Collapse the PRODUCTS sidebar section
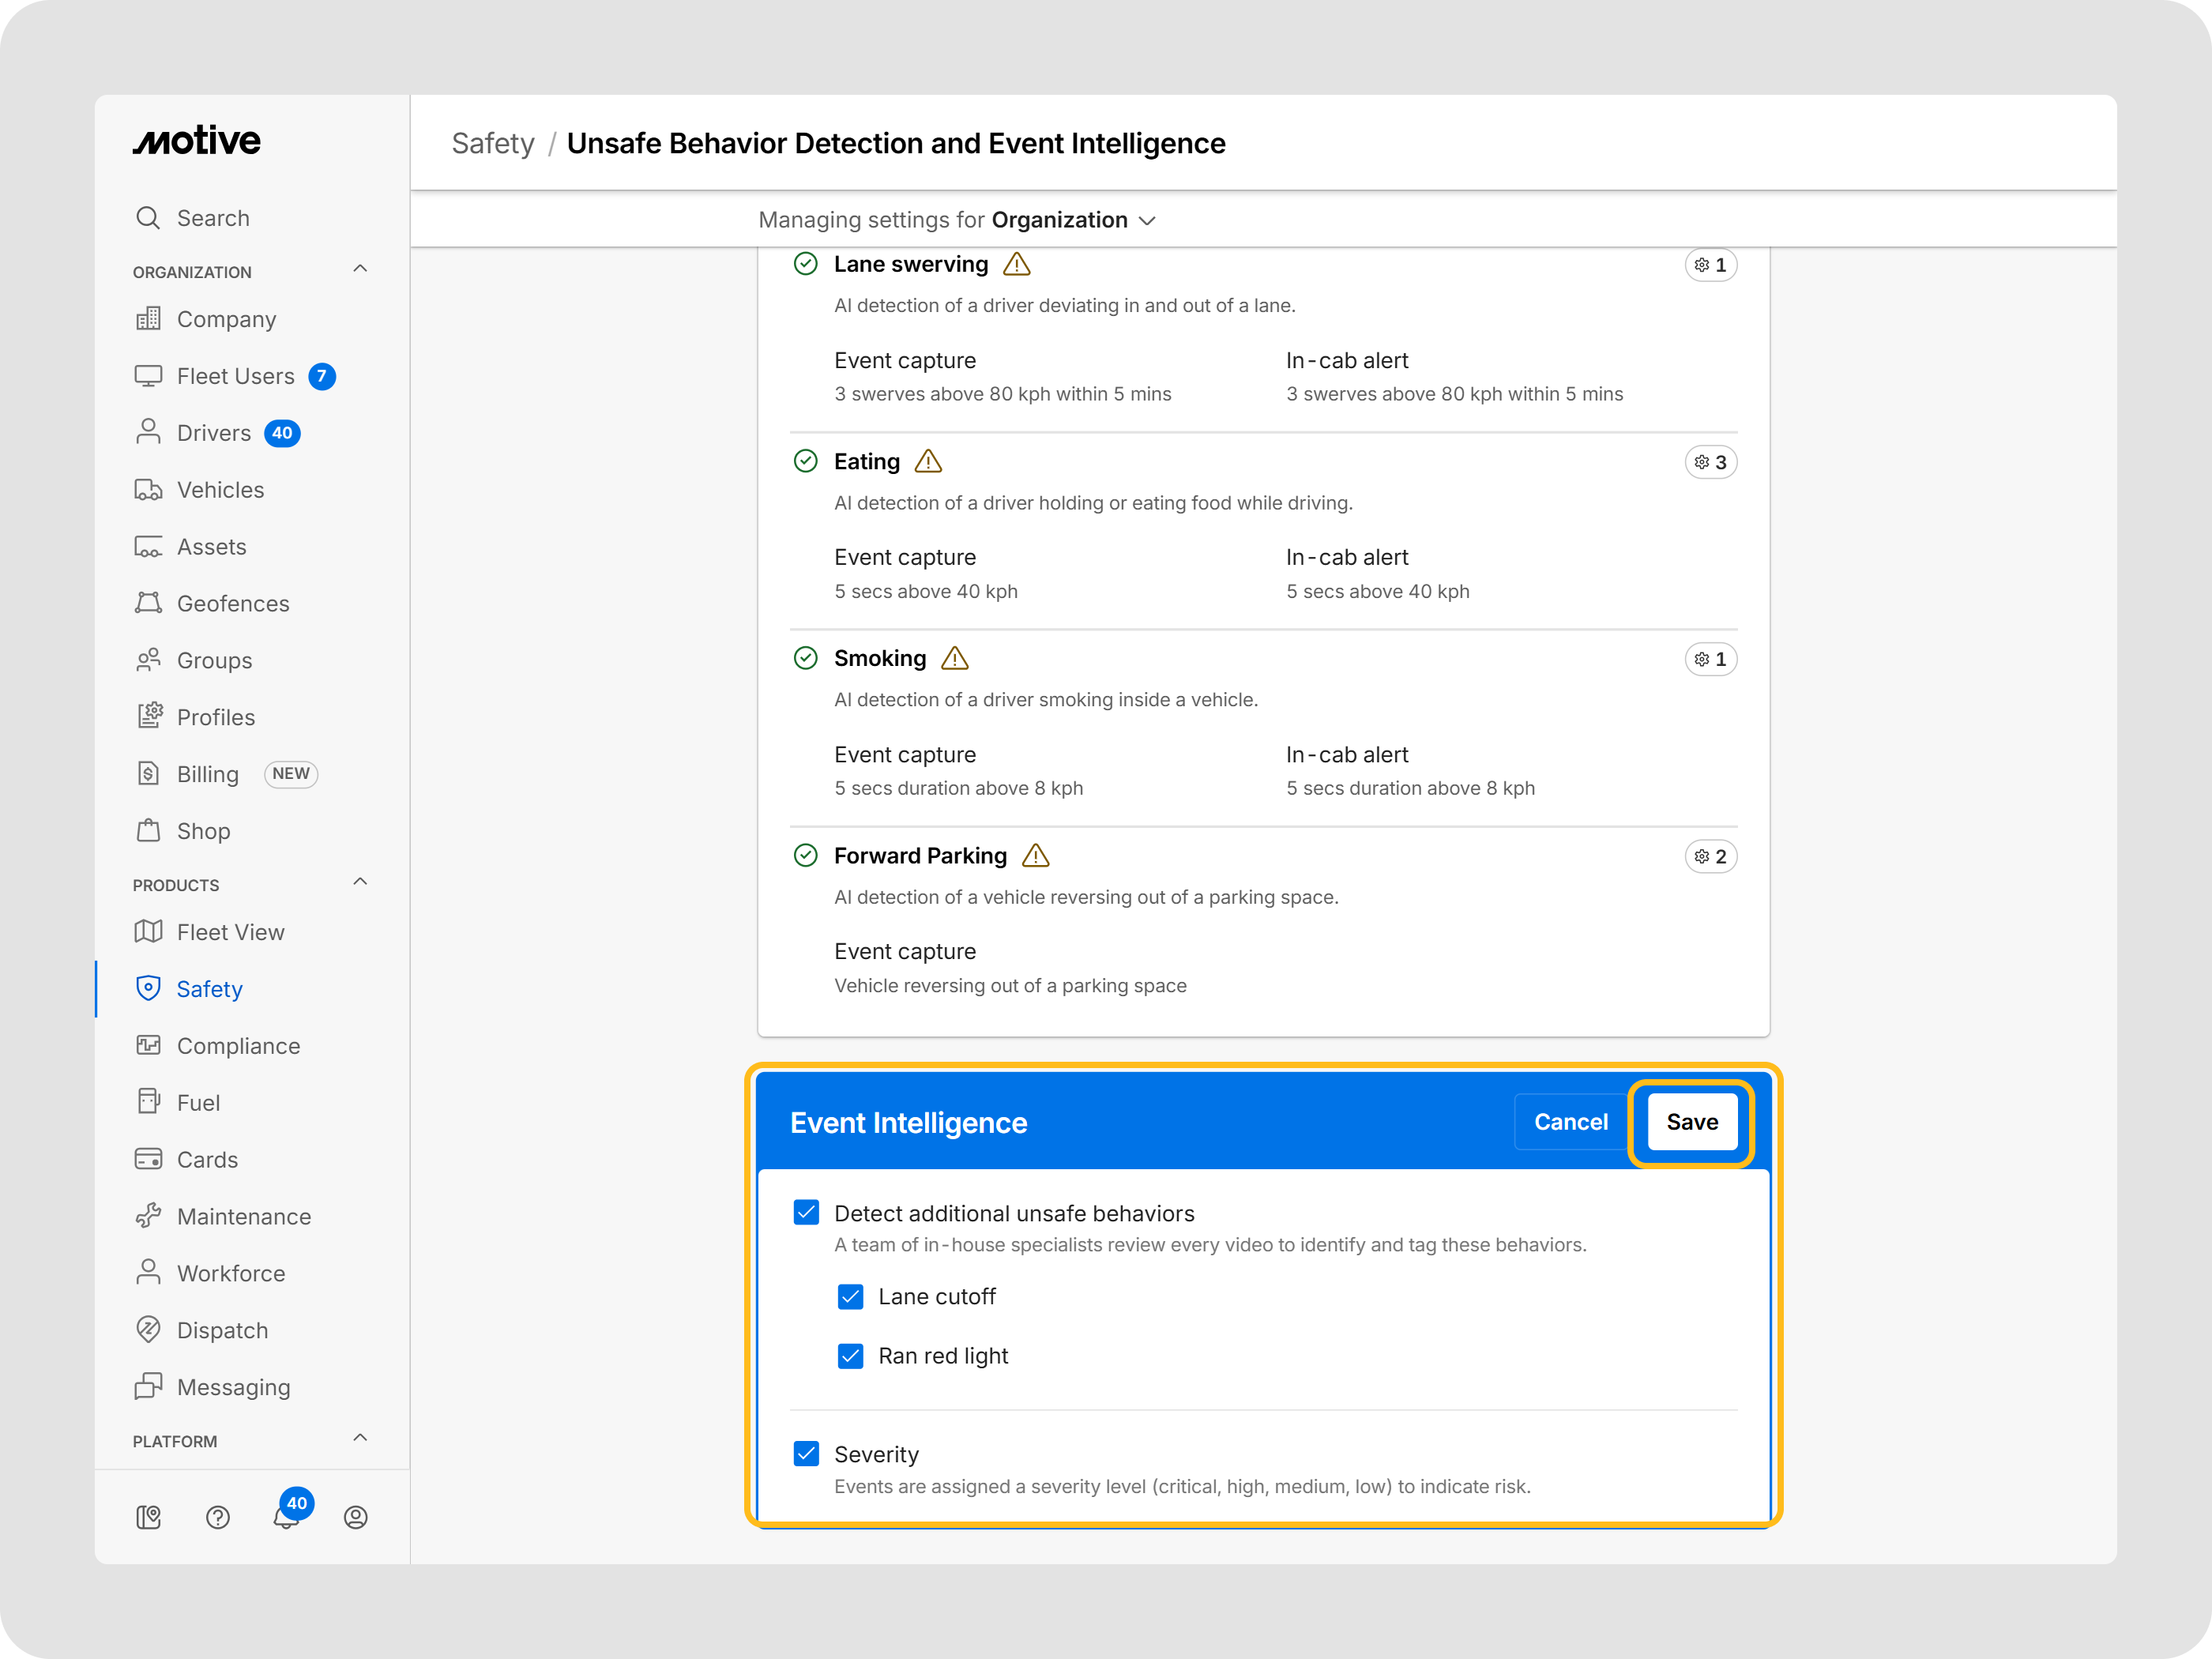The width and height of the screenshot is (2212, 1659). [x=360, y=882]
